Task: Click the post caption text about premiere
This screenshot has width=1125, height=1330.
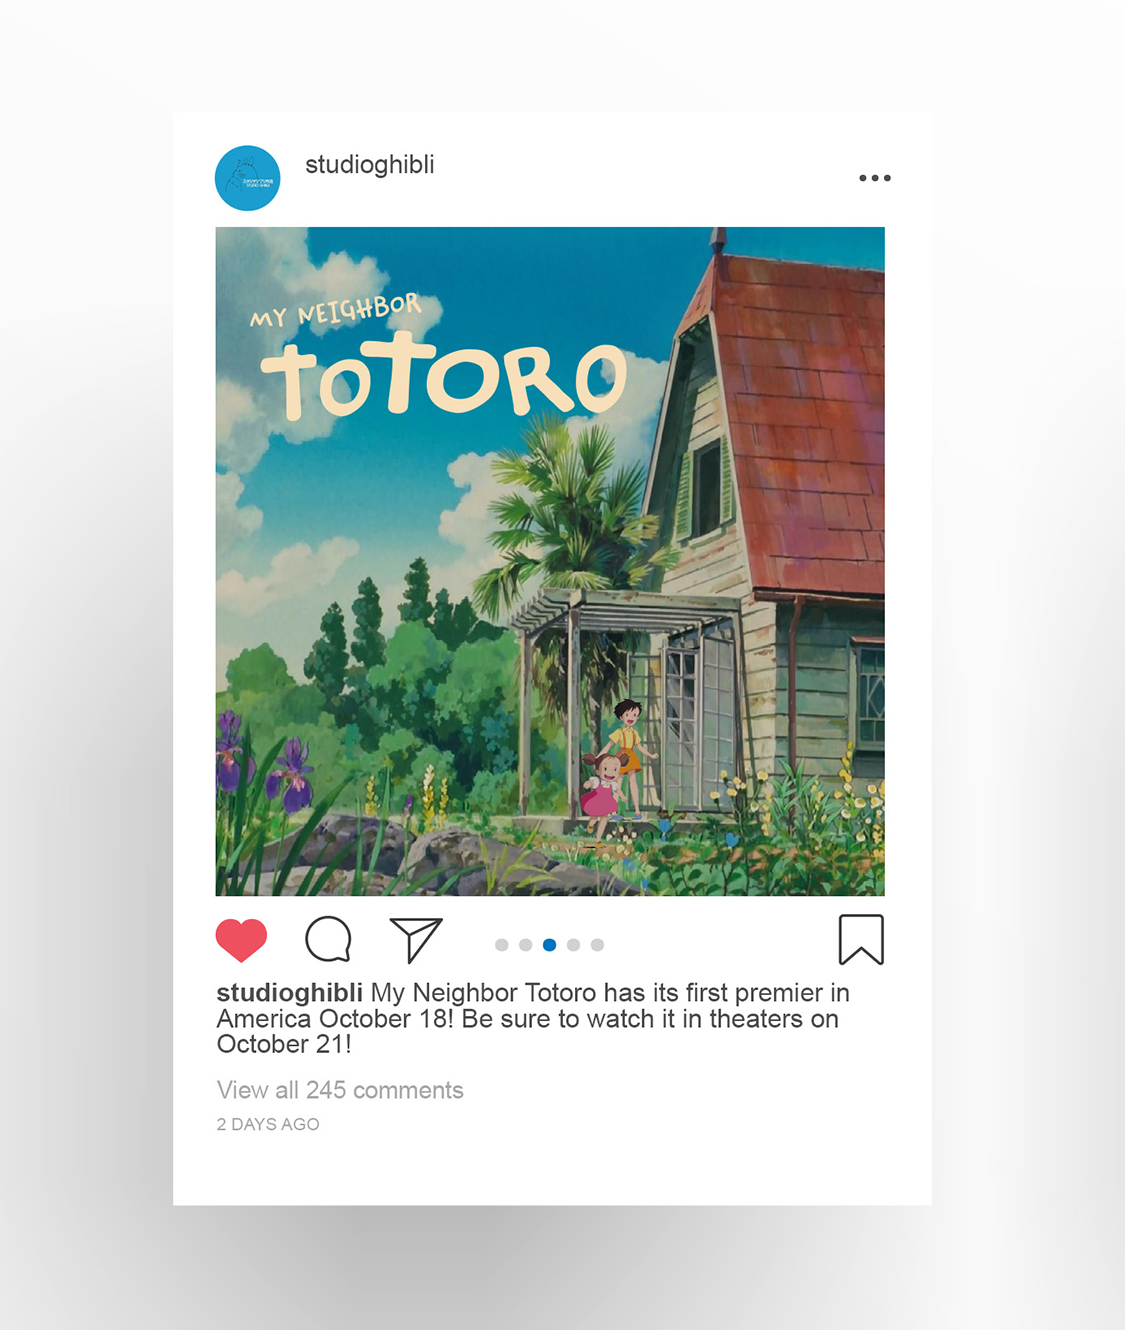Action: click(x=533, y=1018)
